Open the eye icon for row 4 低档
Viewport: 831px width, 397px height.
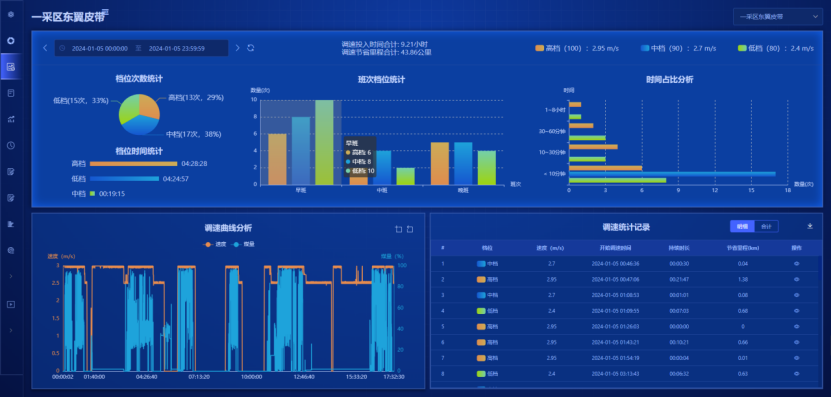click(x=796, y=311)
